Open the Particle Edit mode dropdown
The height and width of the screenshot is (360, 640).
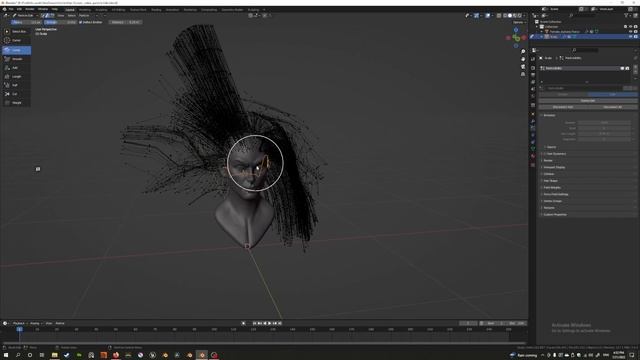click(24, 16)
